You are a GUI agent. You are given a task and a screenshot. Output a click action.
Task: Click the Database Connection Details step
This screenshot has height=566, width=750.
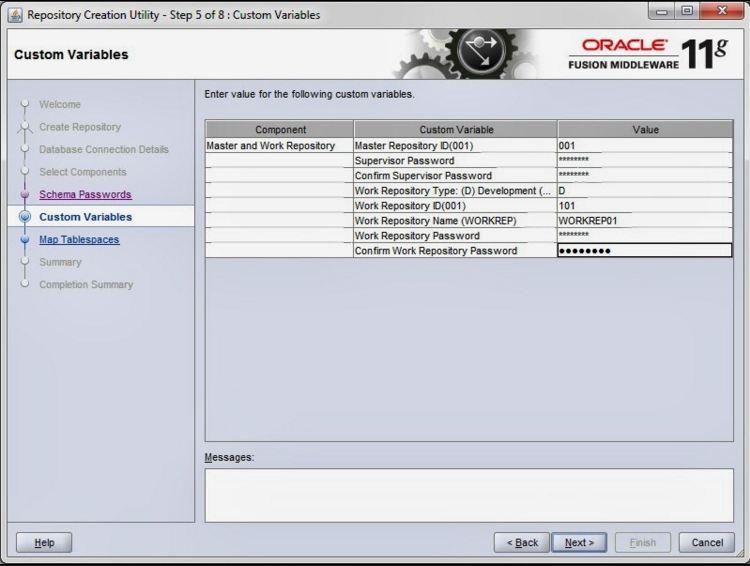104,149
